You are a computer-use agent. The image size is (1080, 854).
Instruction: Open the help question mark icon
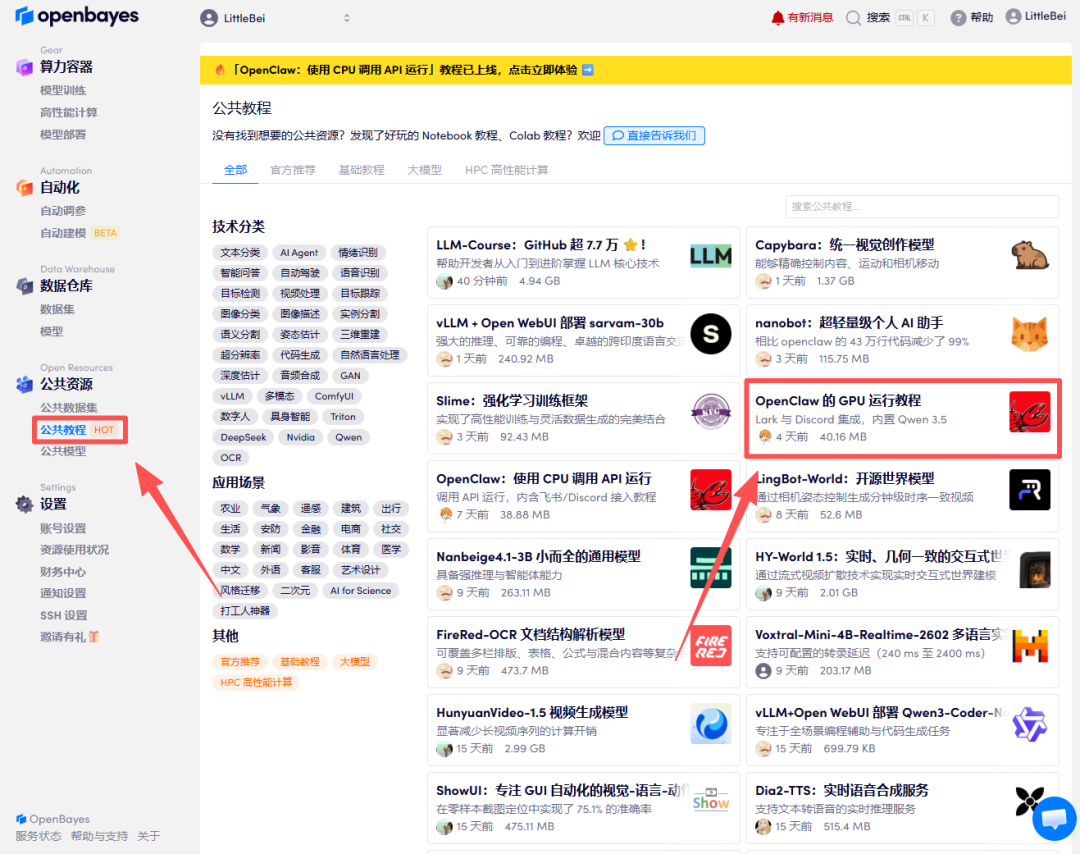[x=958, y=18]
